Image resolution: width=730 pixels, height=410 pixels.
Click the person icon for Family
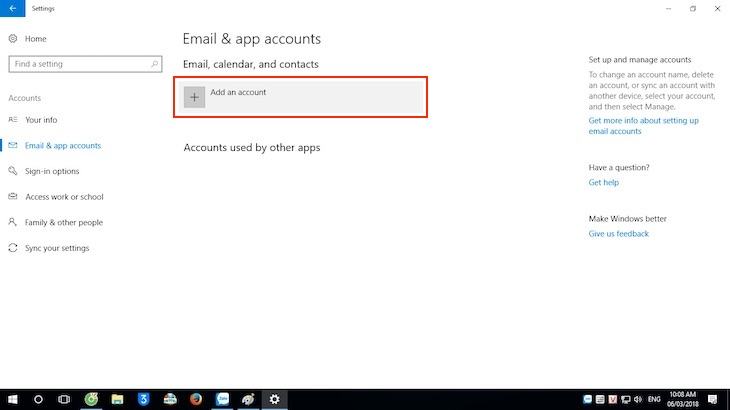(x=13, y=222)
